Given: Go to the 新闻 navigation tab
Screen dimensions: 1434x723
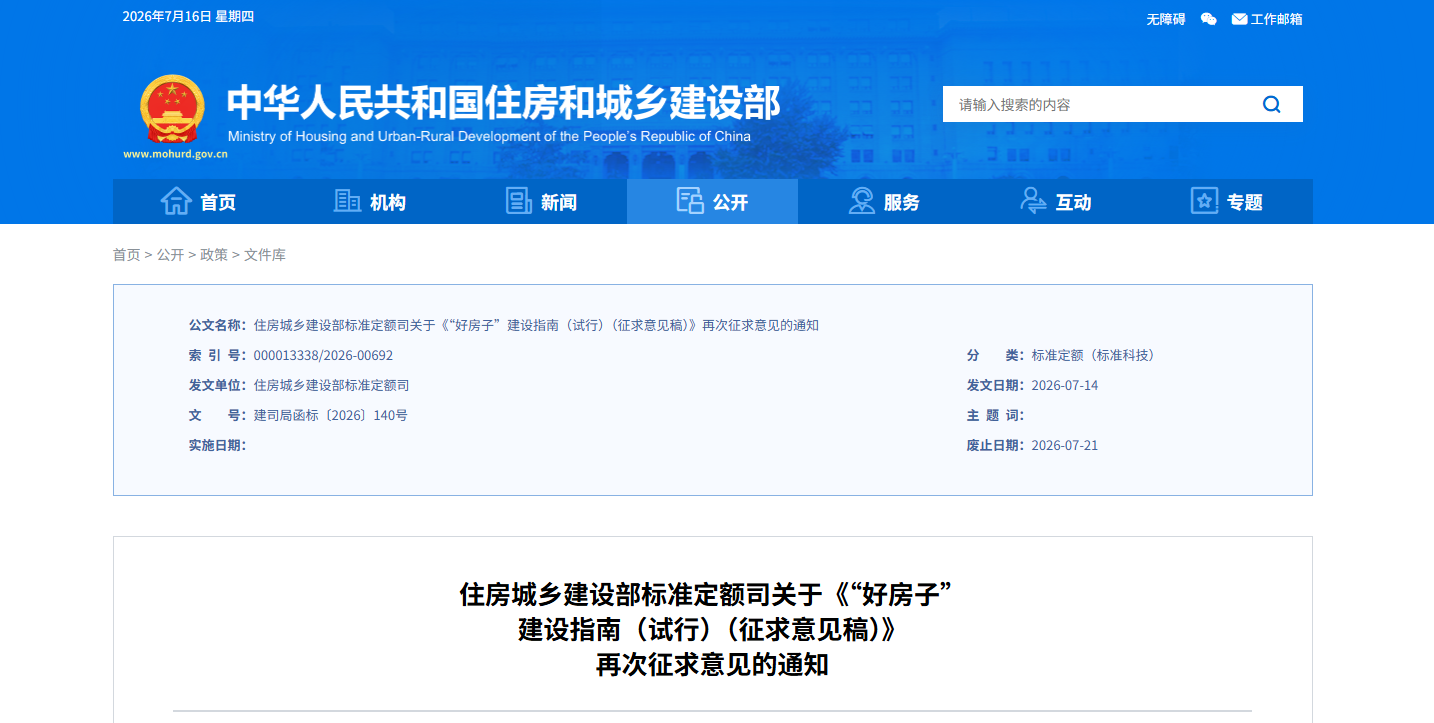Looking at the screenshot, I should (x=541, y=201).
